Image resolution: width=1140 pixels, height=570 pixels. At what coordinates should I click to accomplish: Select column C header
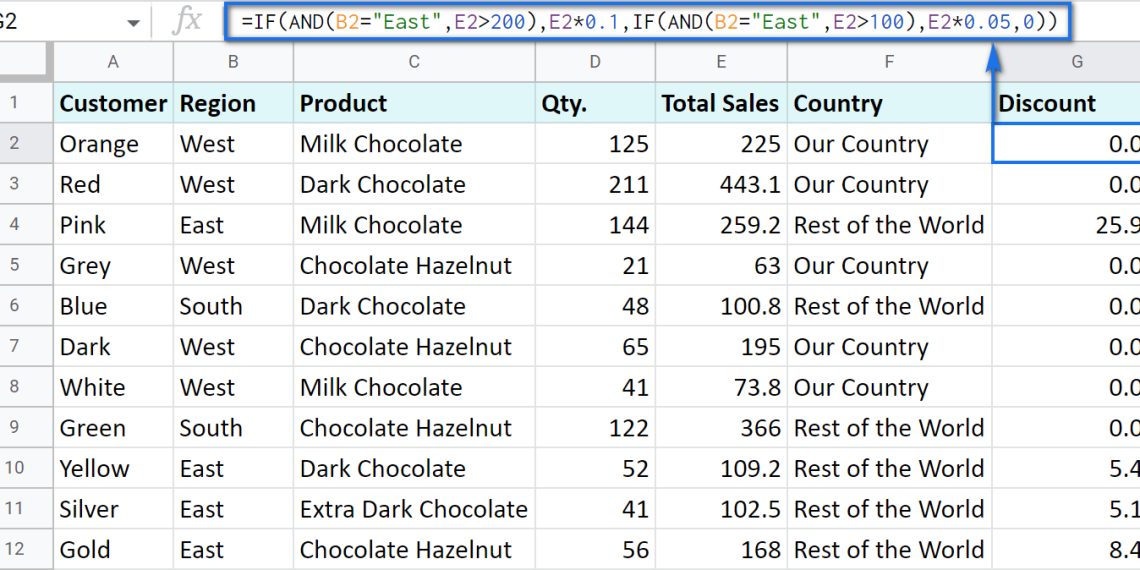[414, 62]
